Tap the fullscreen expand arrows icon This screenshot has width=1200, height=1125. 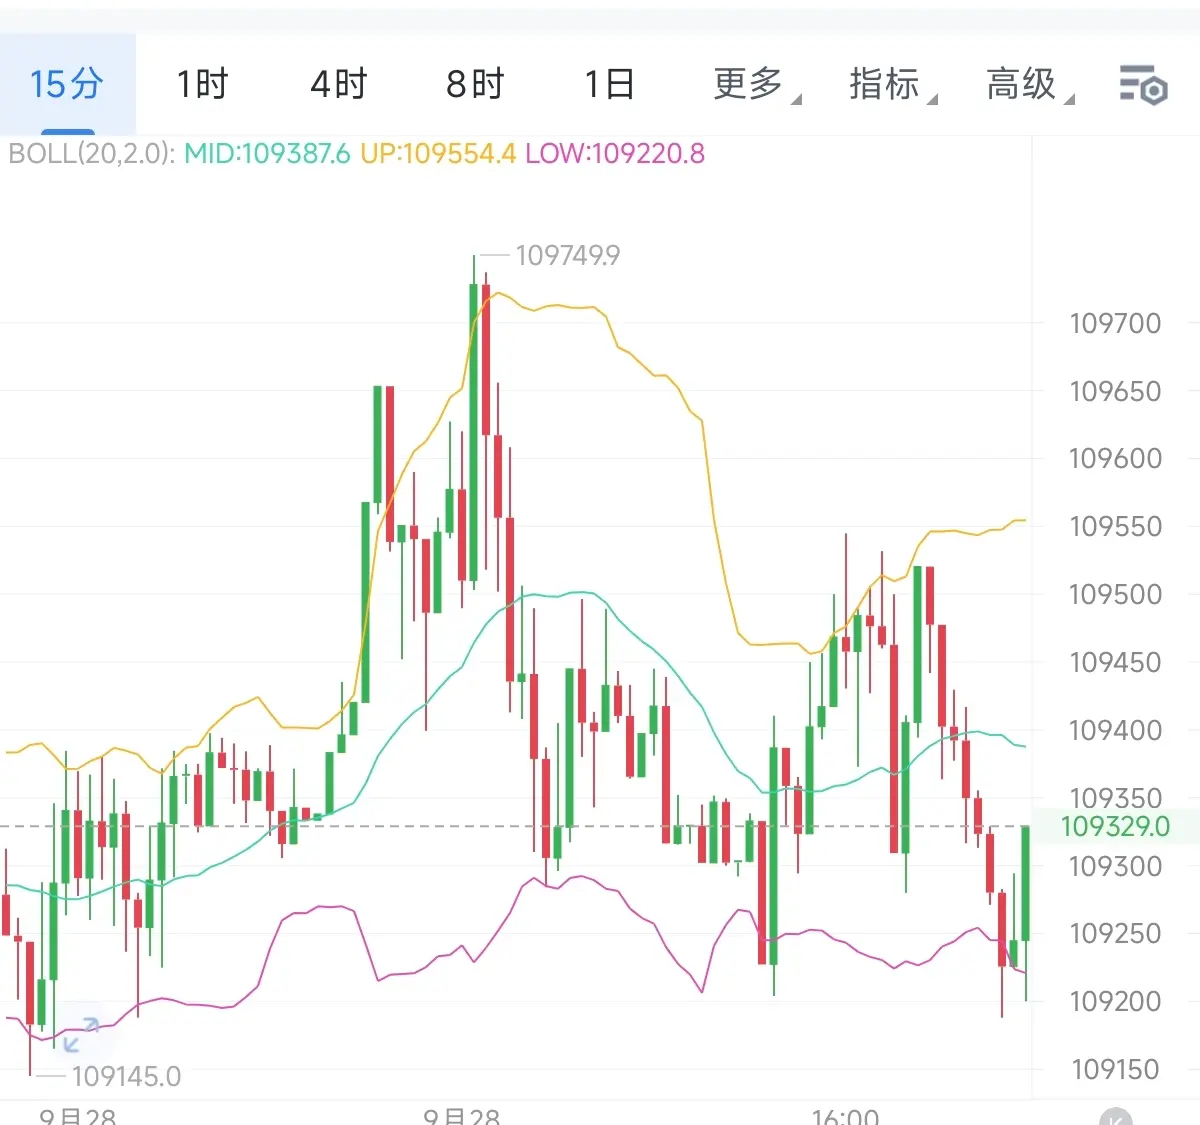click(x=80, y=1034)
